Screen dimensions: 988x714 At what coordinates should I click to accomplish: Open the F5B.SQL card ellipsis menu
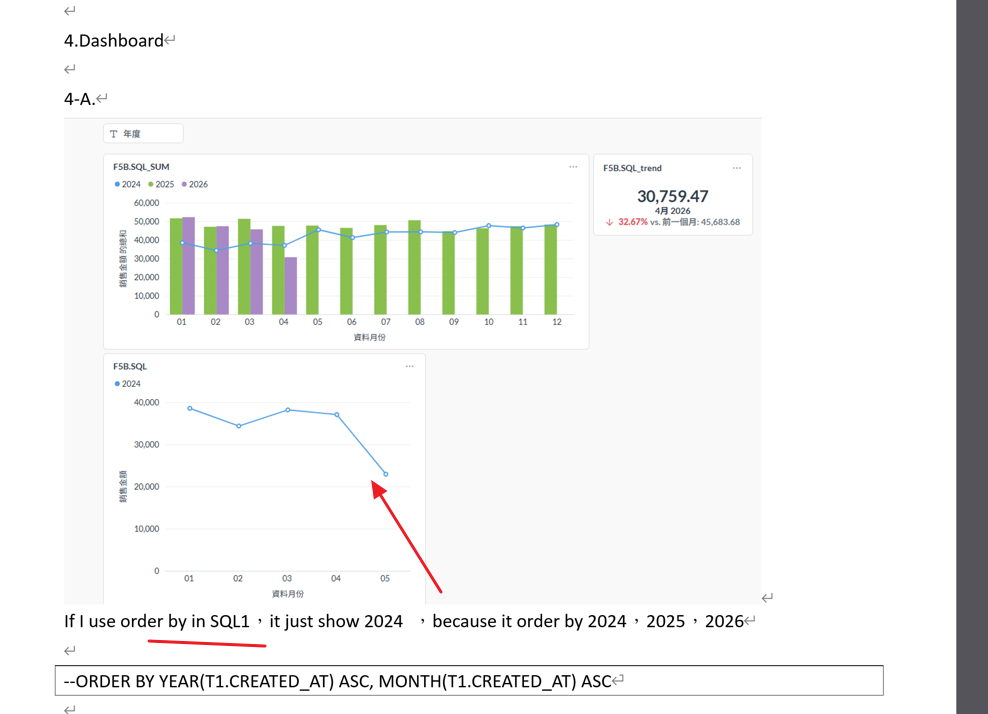click(x=409, y=366)
